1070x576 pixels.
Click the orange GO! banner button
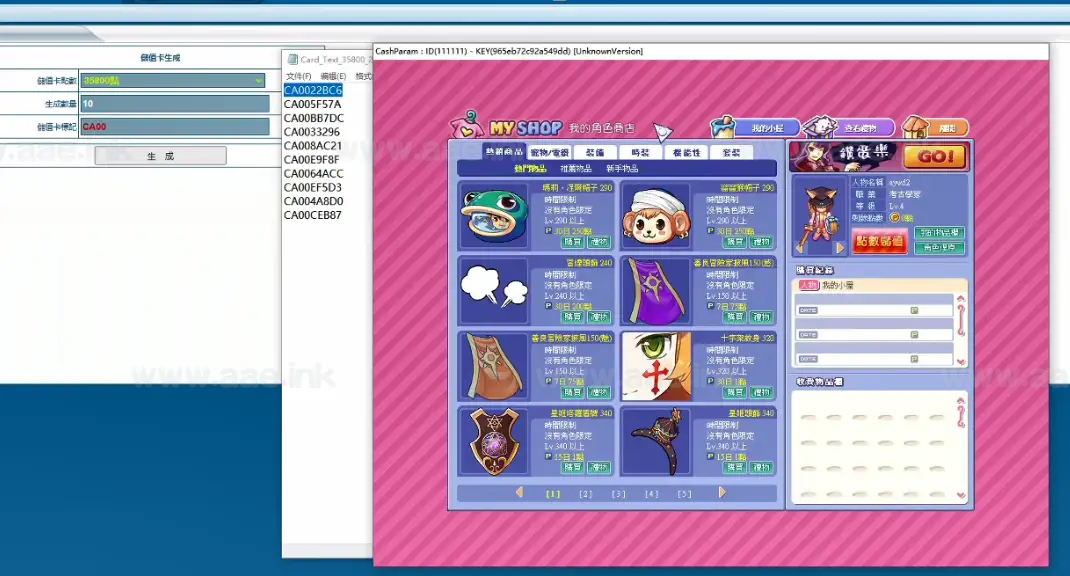tap(934, 157)
